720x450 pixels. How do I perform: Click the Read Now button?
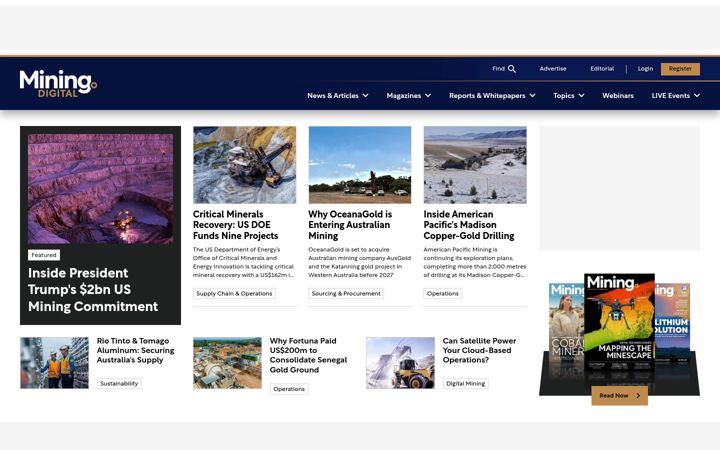[619, 395]
